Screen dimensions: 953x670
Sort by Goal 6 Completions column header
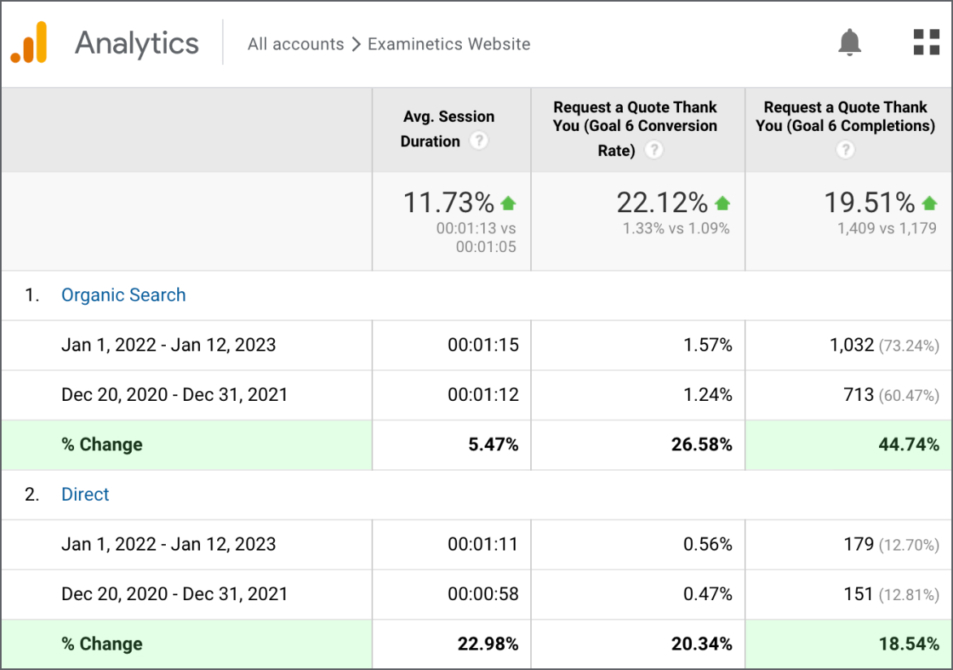click(x=845, y=116)
